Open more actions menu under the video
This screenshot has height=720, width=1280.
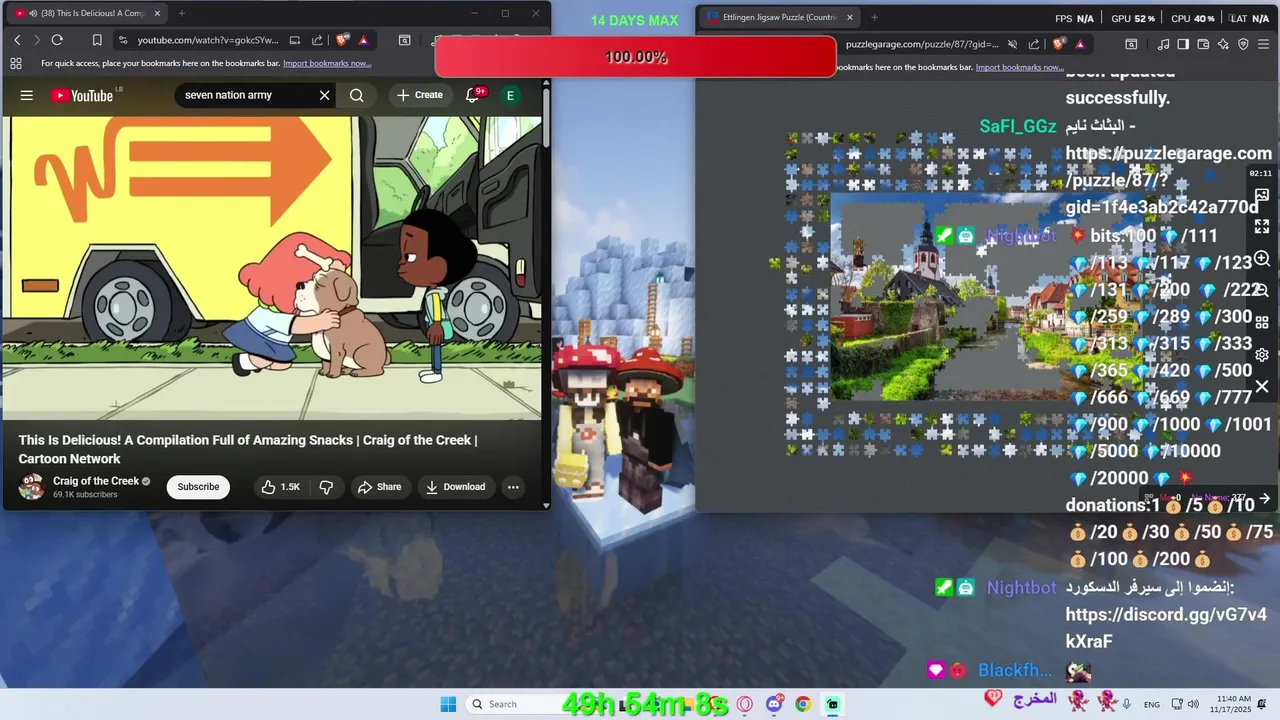(x=513, y=487)
